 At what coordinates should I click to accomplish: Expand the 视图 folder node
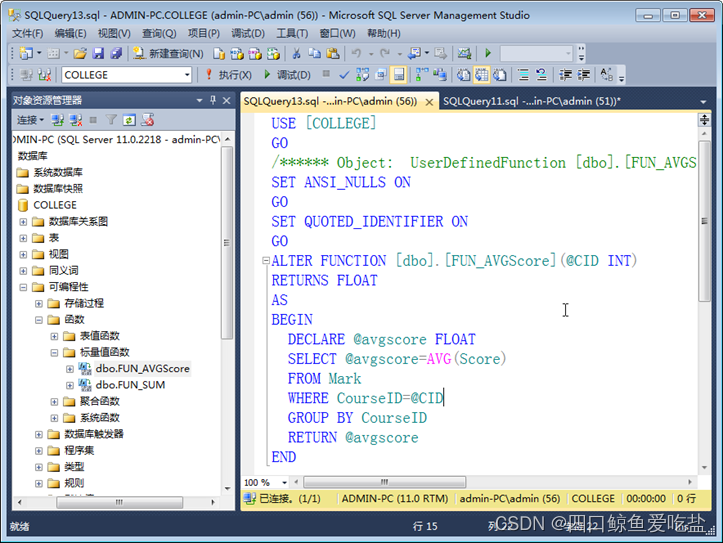coord(23,254)
